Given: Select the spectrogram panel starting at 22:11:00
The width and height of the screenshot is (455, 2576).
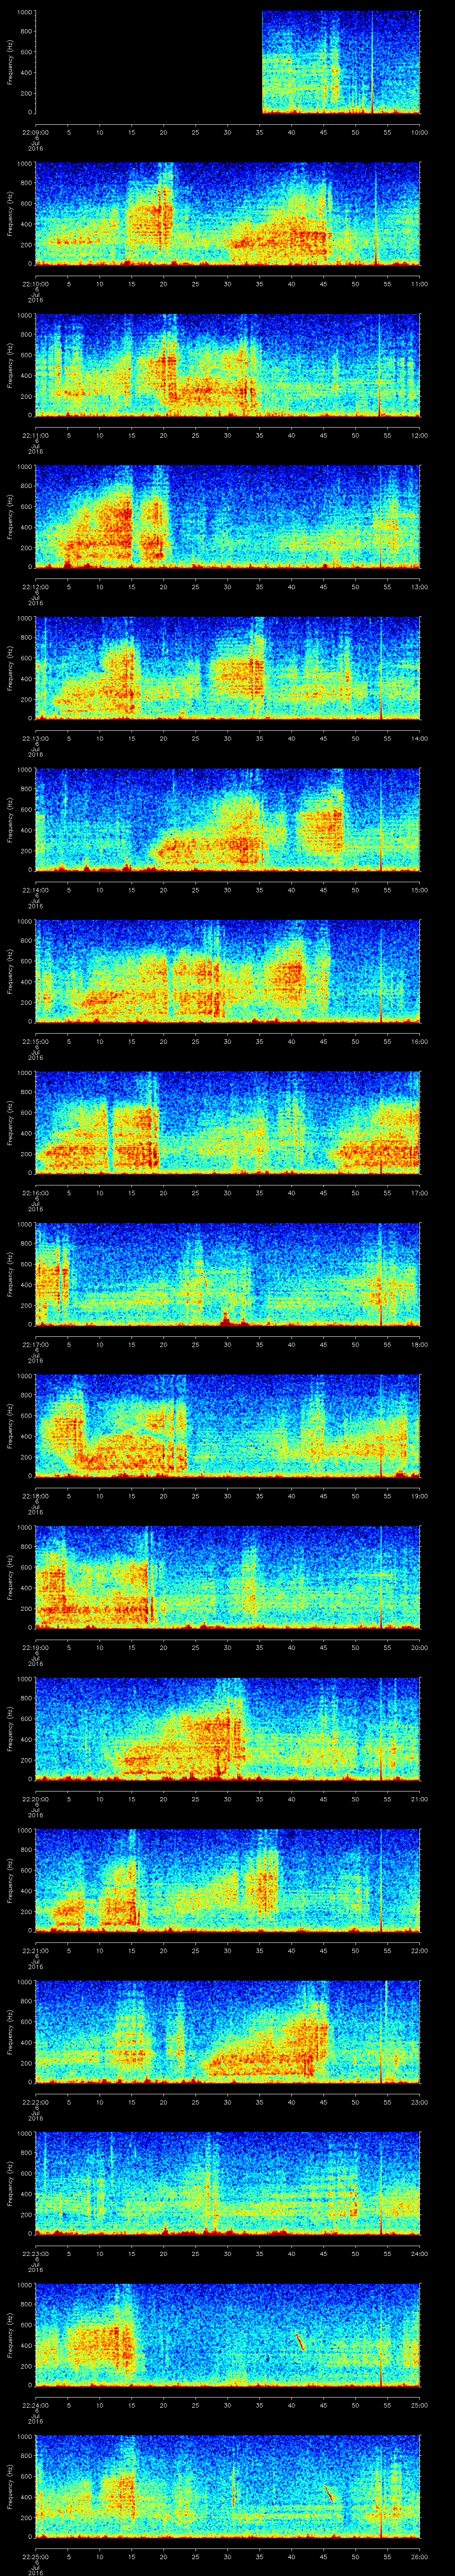Looking at the screenshot, I should (x=227, y=365).
